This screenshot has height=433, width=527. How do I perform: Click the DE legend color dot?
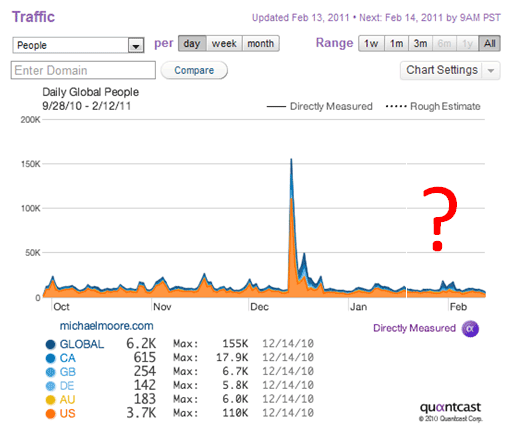[50, 386]
